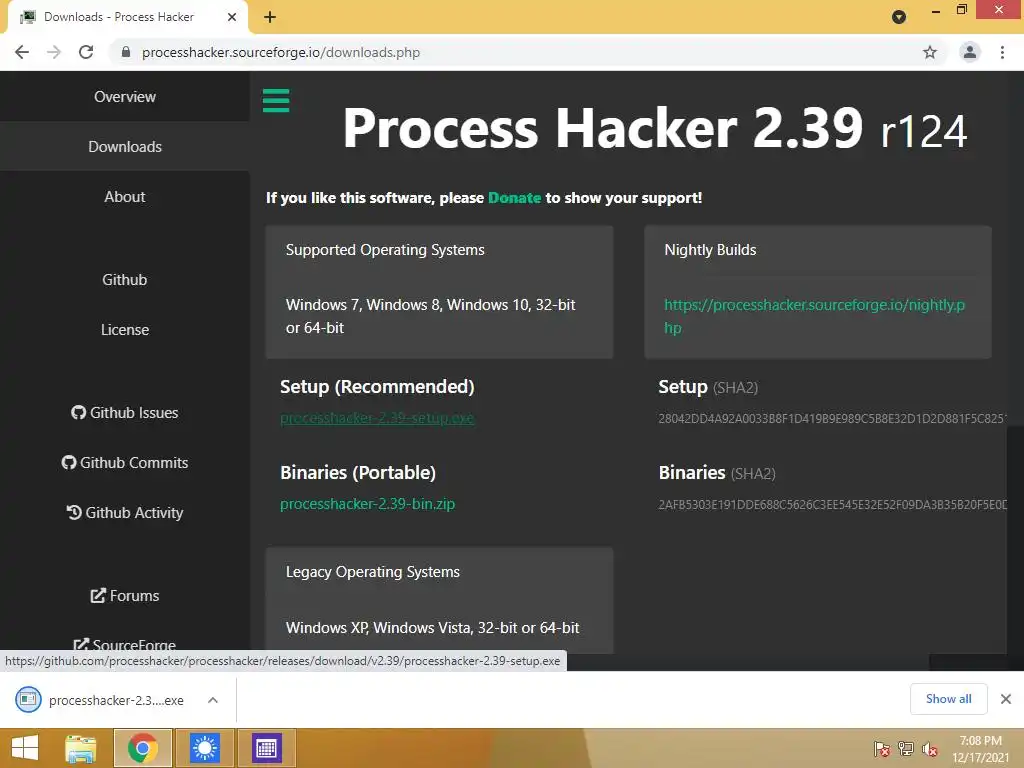Toggle the green hamburger menu icon
1024x768 pixels.
tap(276, 101)
